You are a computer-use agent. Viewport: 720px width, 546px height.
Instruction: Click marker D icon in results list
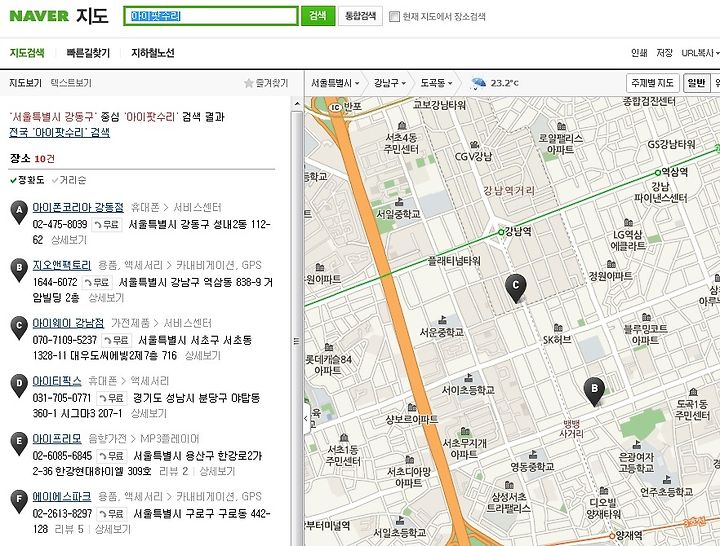pyautogui.click(x=19, y=386)
